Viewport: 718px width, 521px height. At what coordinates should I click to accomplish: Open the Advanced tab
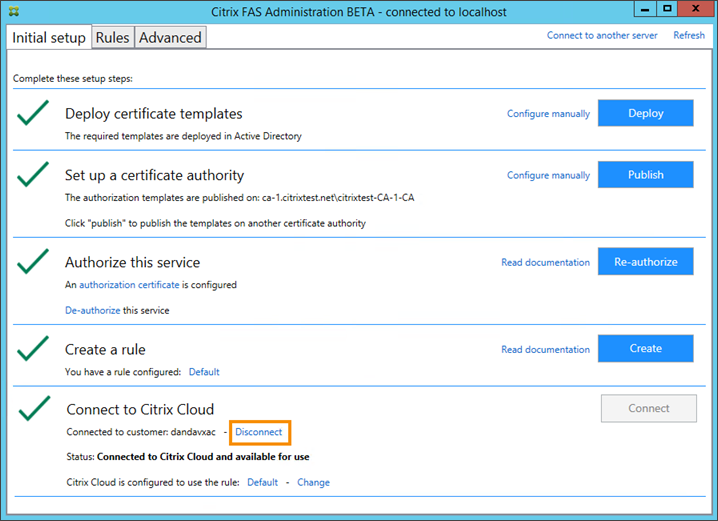(170, 37)
